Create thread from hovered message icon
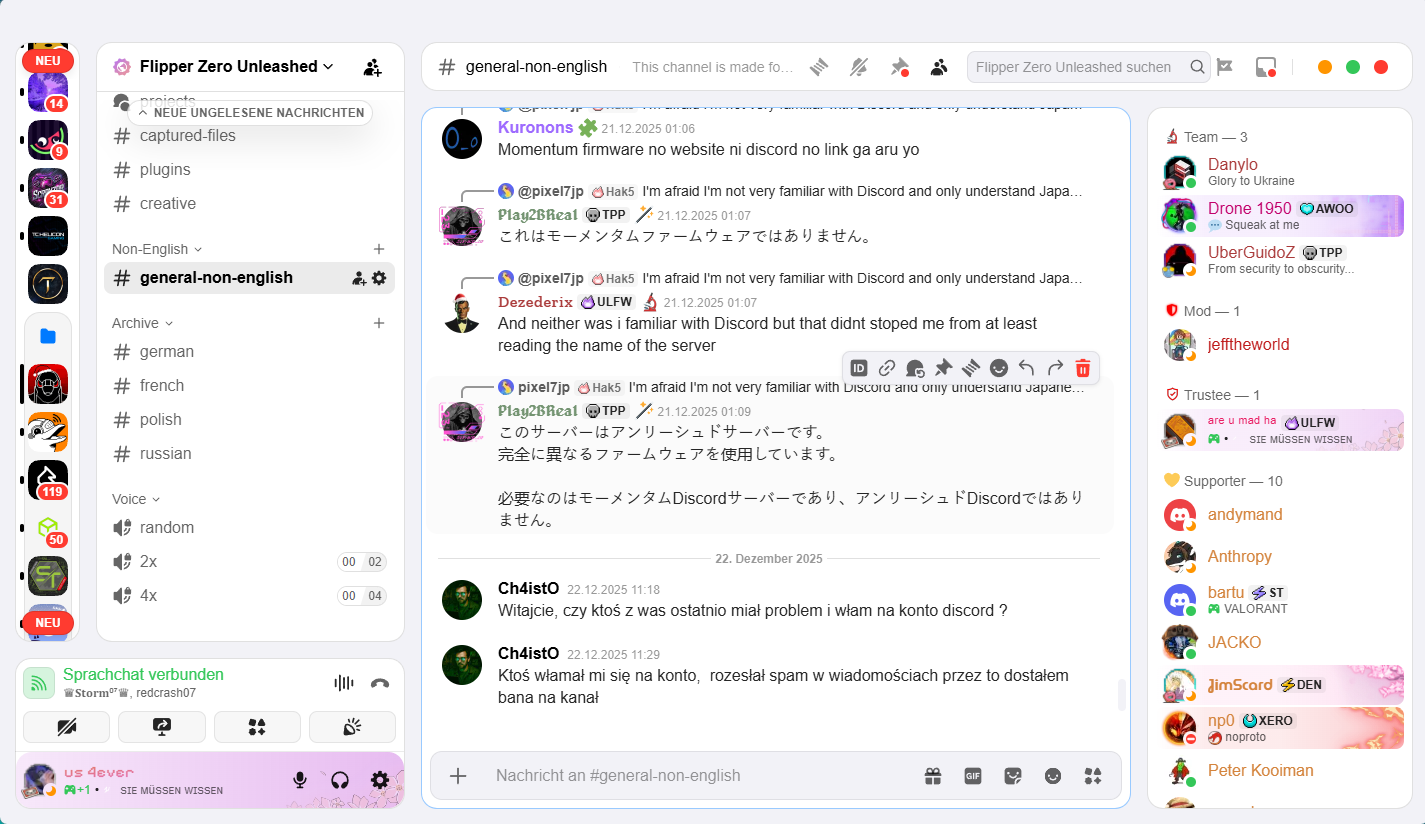1425x824 pixels. (x=970, y=368)
